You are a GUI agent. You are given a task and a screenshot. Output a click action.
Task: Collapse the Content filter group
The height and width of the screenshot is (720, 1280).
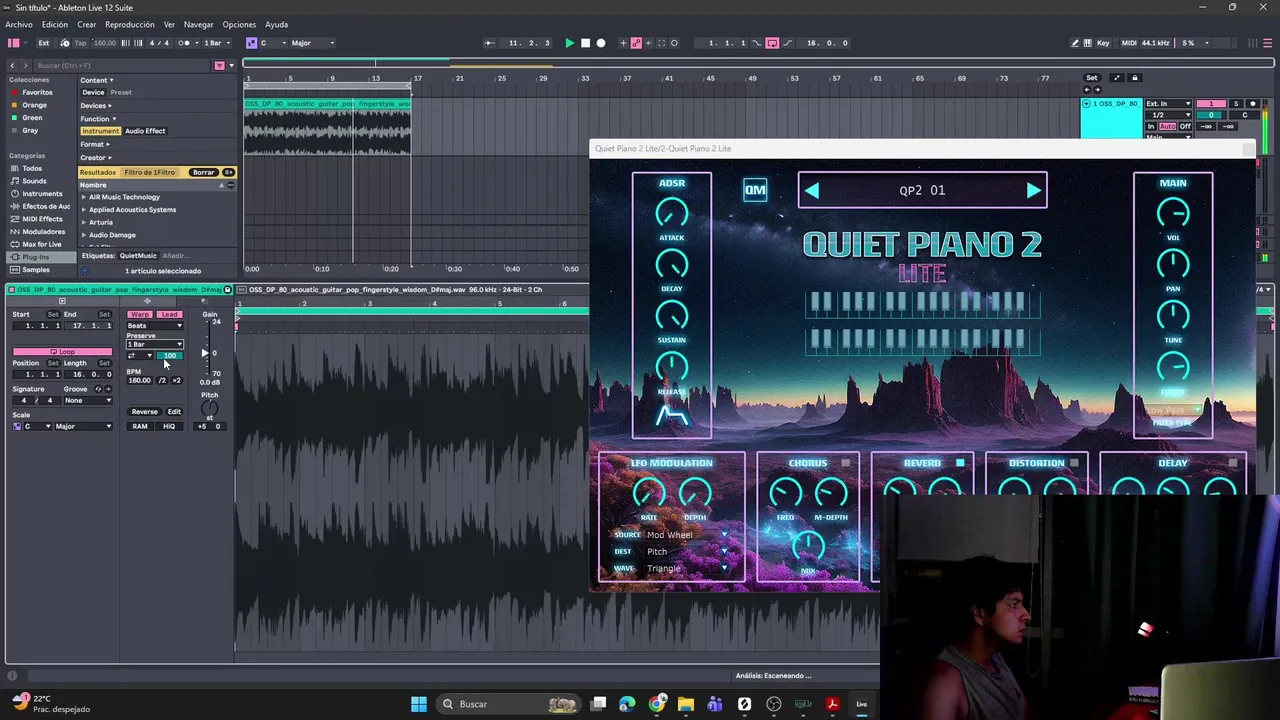[x=97, y=80]
